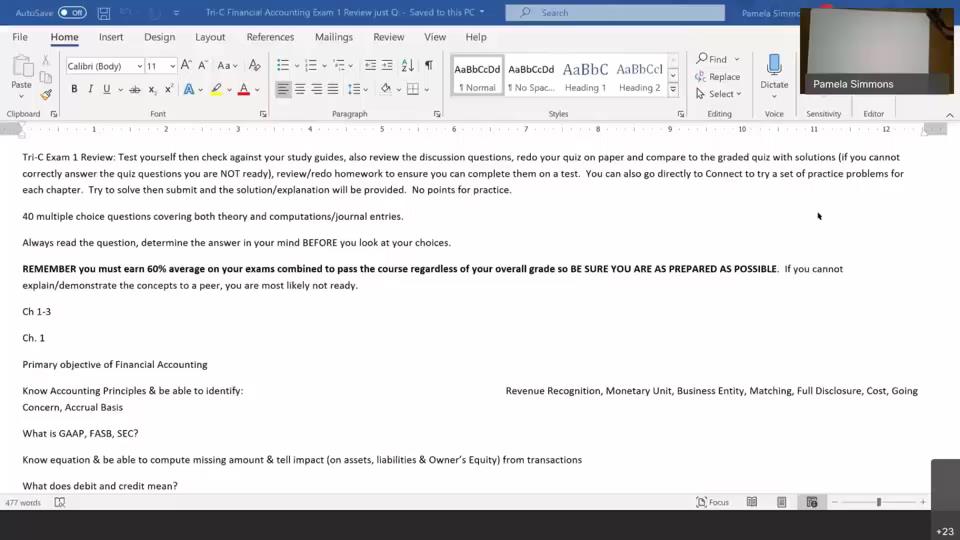
Task: Click the Numbering list icon
Action: pos(311,65)
